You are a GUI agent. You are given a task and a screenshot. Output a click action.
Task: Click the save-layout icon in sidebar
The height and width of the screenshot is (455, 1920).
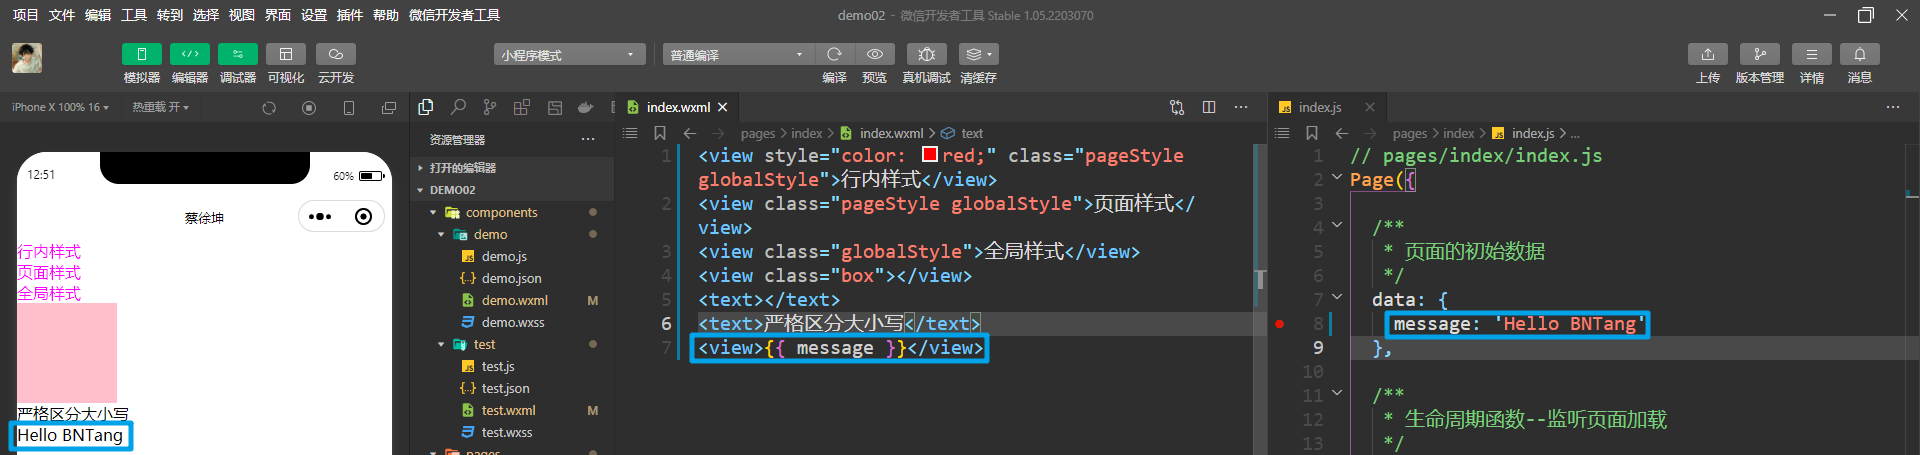(555, 107)
